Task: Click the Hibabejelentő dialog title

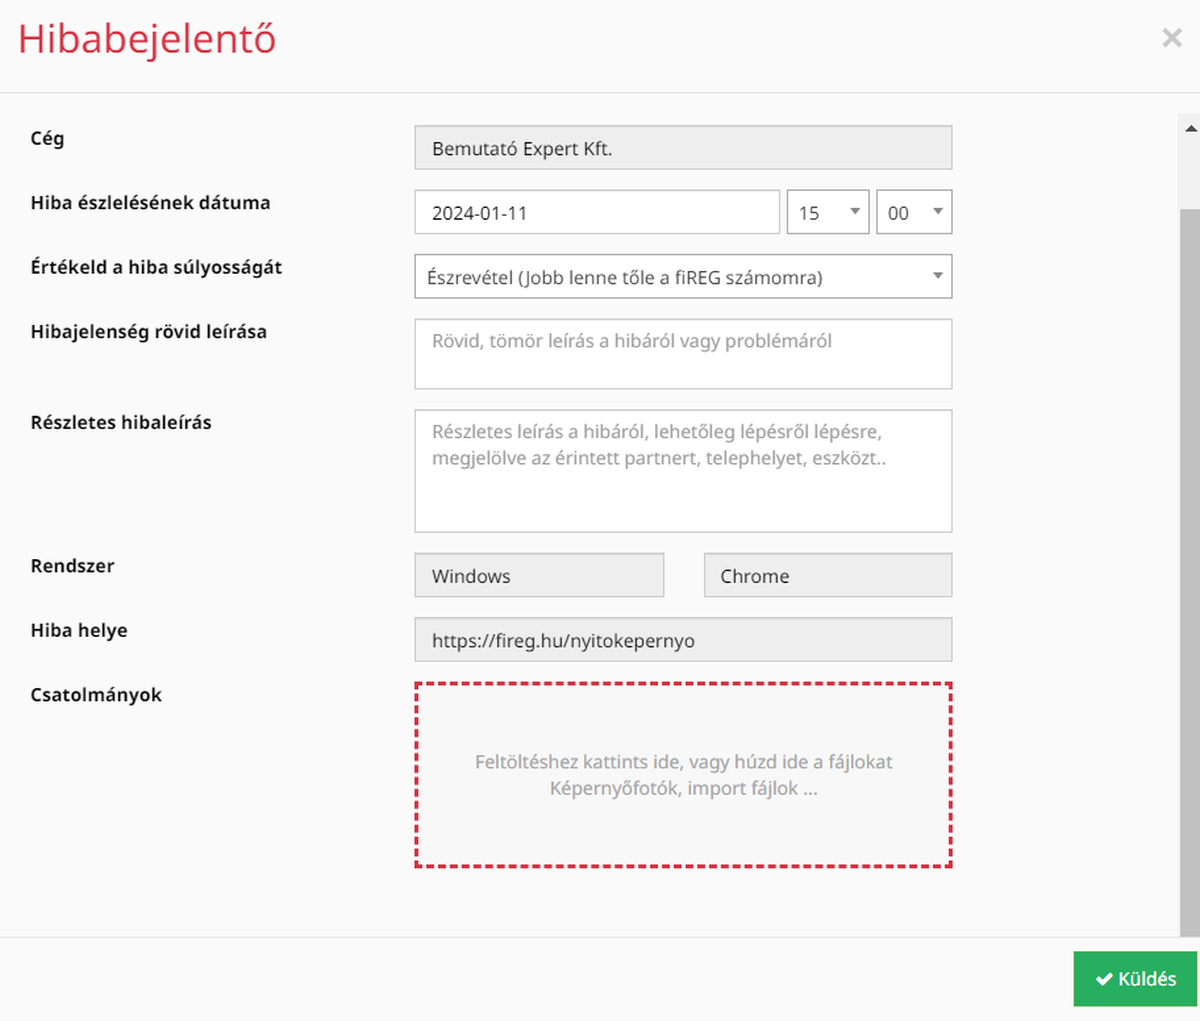Action: [x=147, y=39]
